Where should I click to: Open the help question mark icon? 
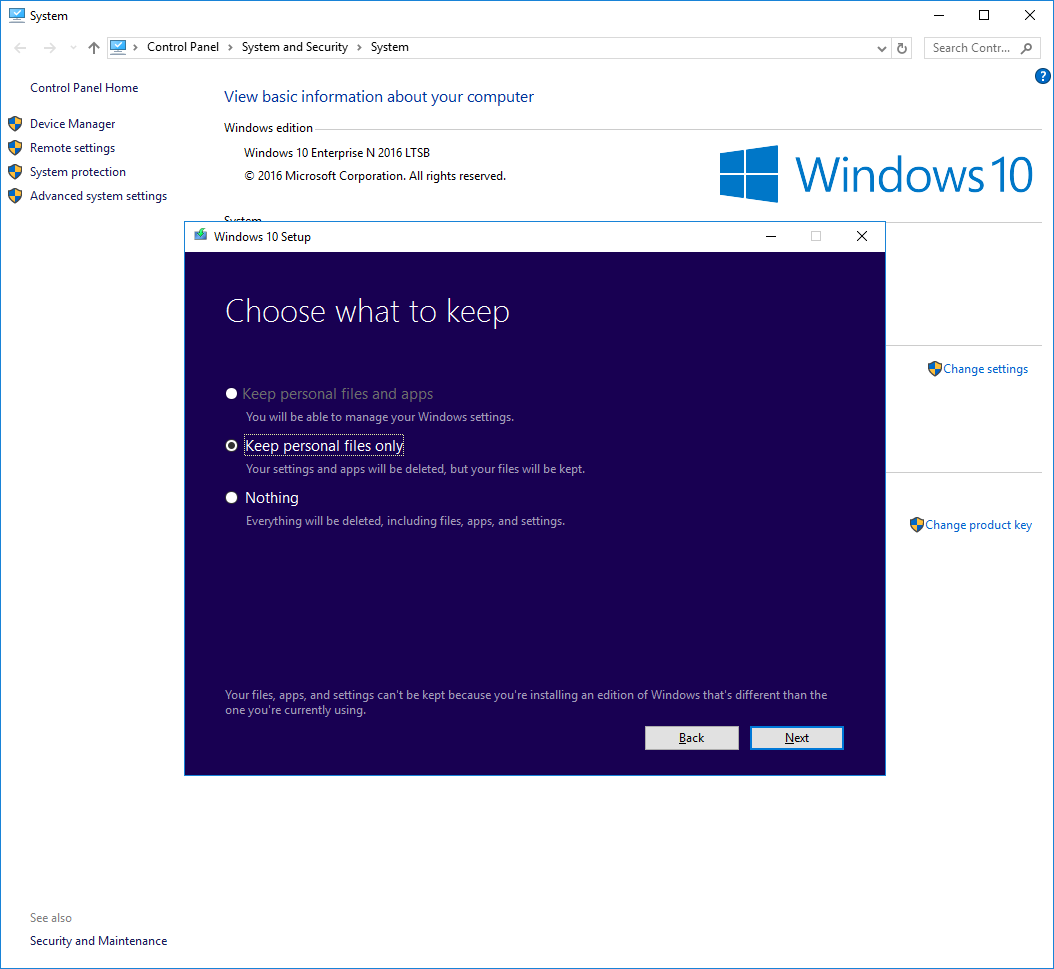(1043, 76)
